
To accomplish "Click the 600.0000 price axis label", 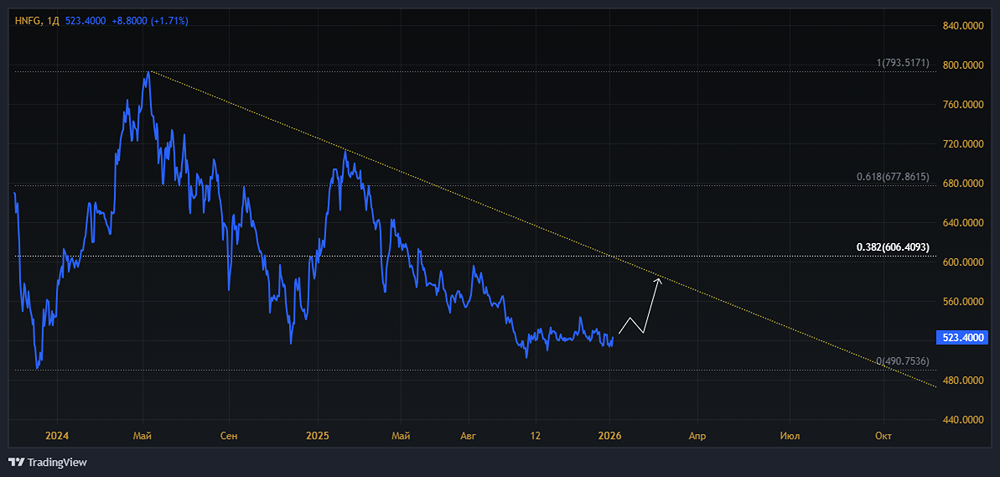I will 963,262.
